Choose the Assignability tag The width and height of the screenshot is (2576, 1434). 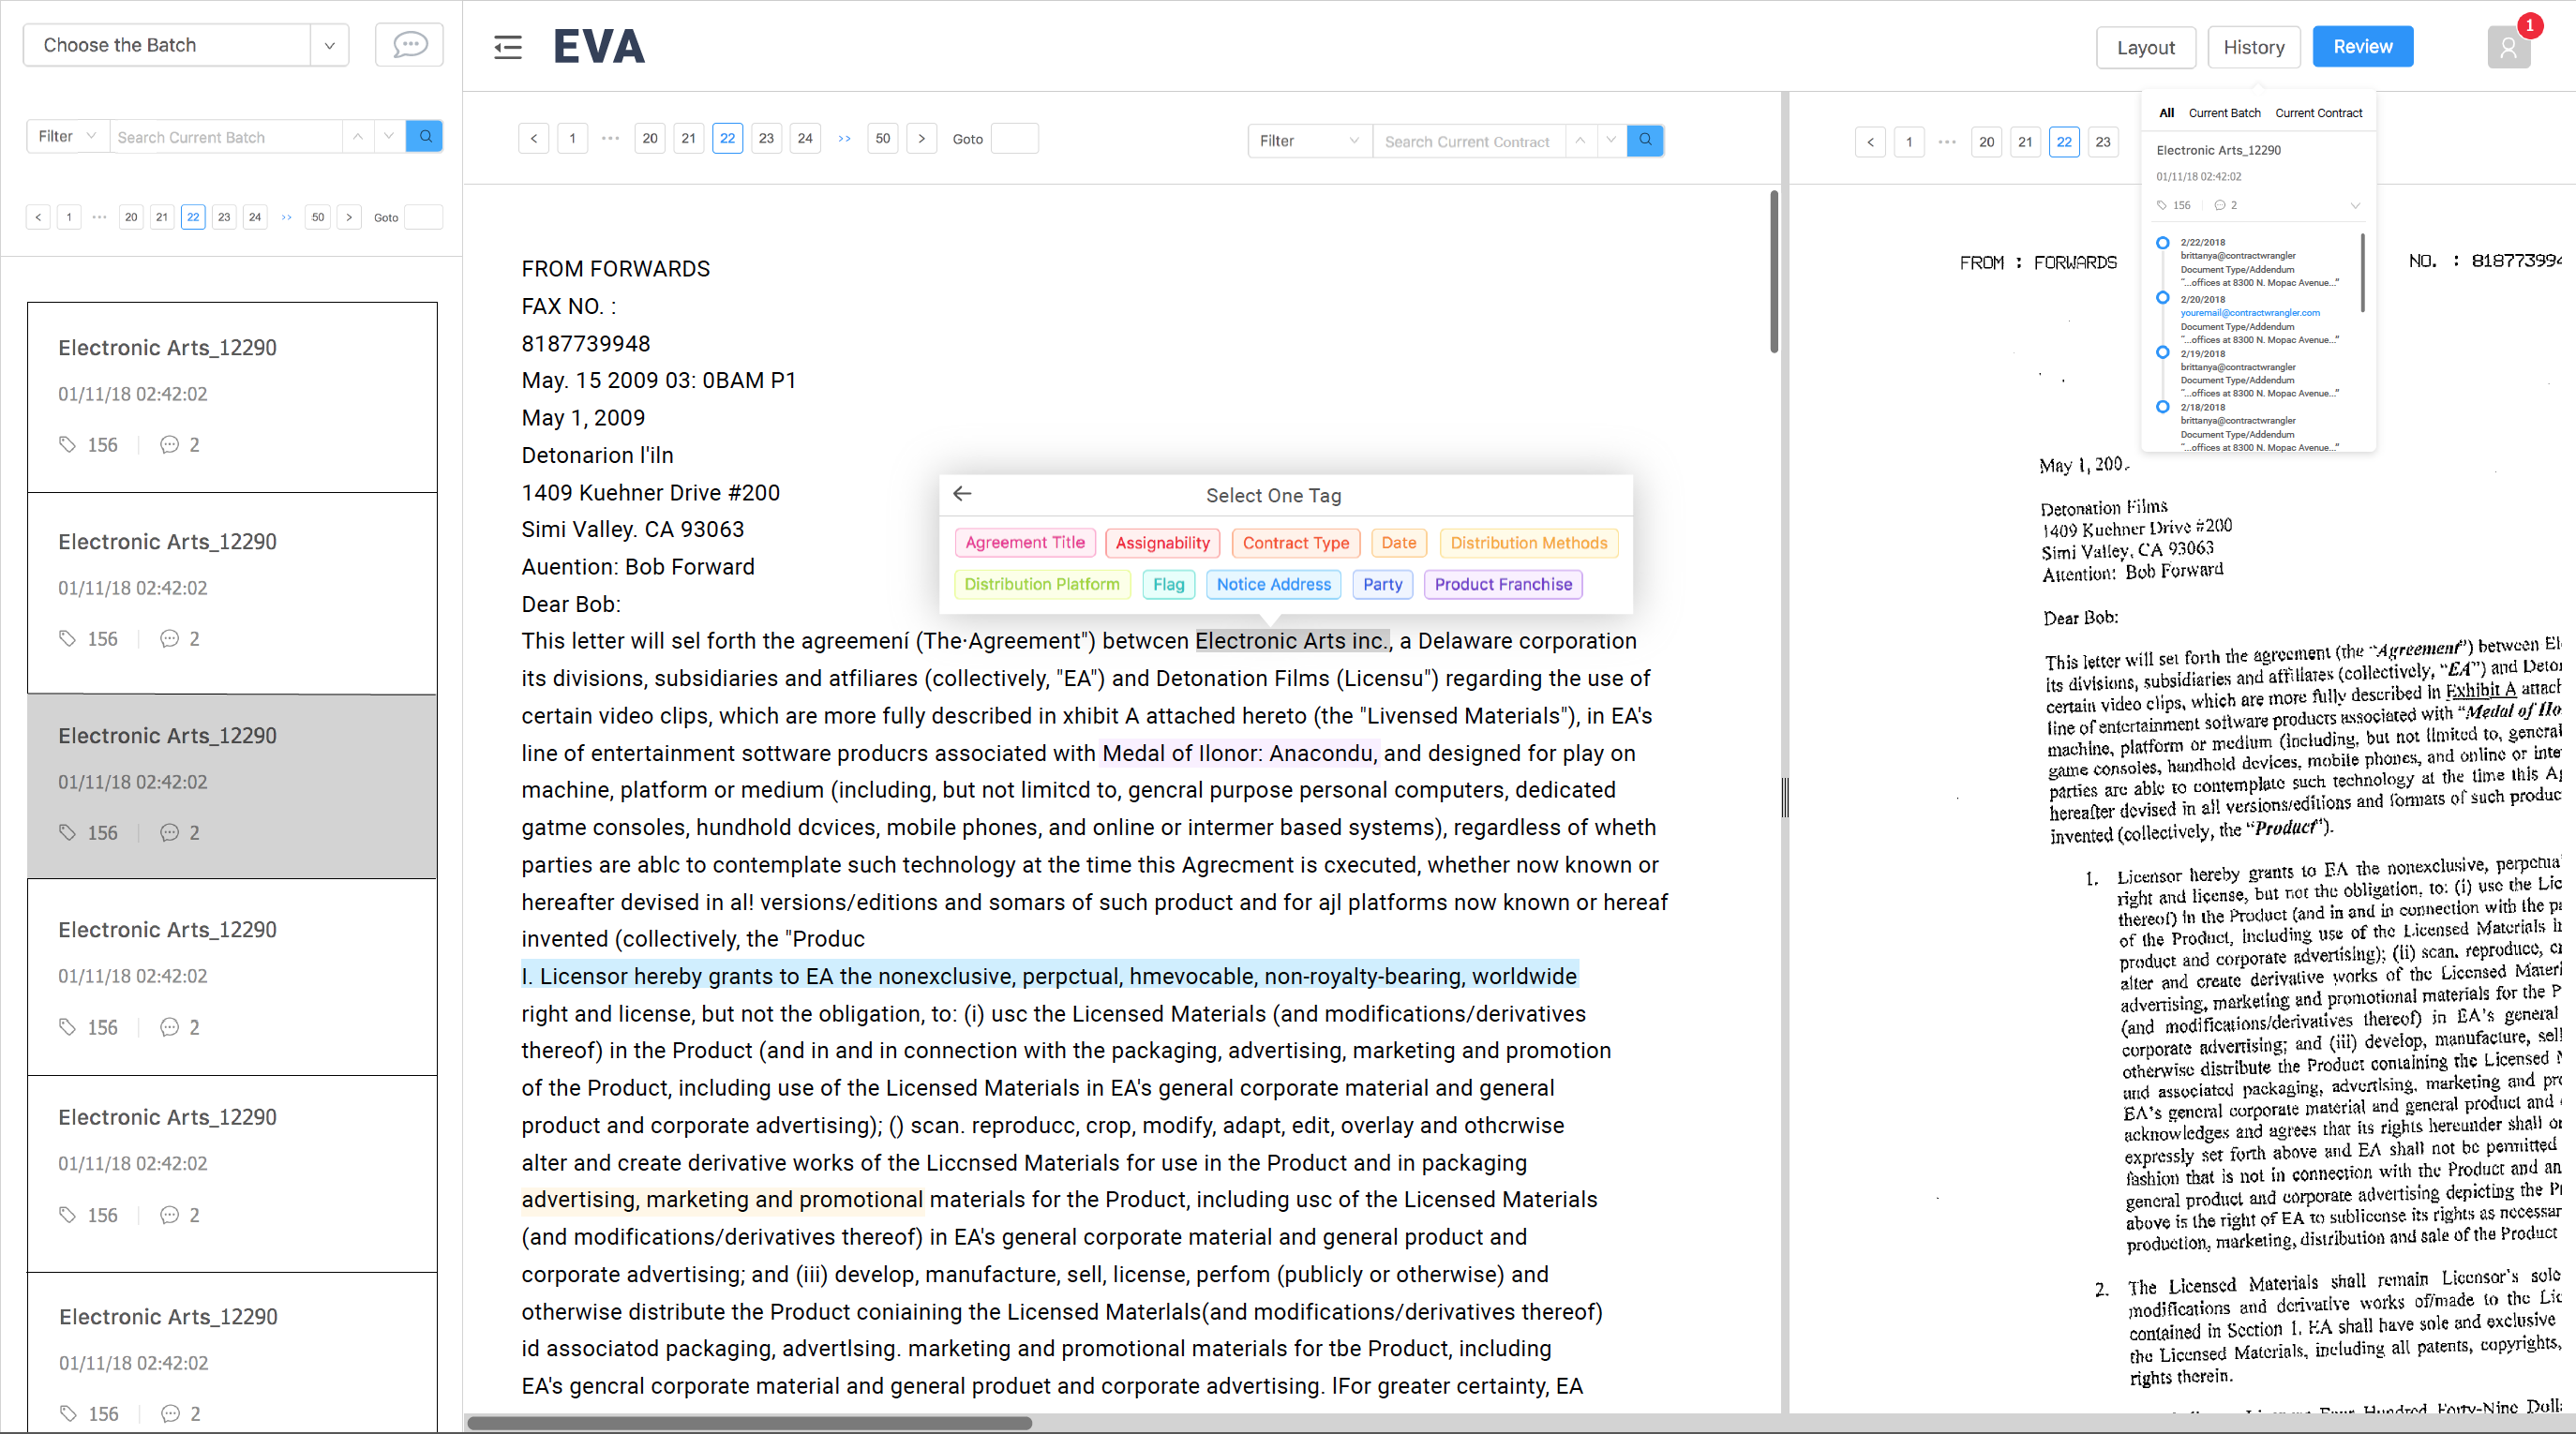coord(1162,543)
